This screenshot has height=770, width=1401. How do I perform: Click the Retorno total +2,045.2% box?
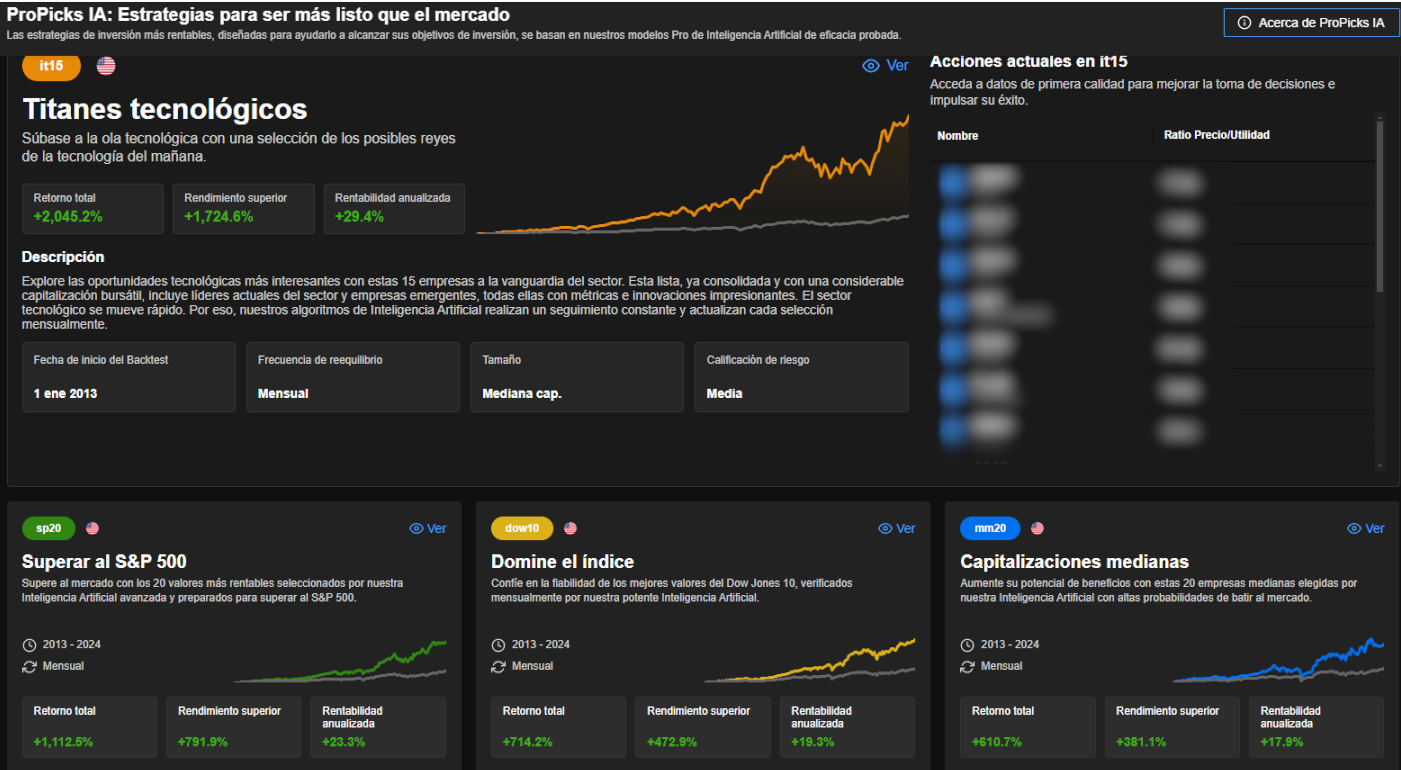[x=93, y=209]
